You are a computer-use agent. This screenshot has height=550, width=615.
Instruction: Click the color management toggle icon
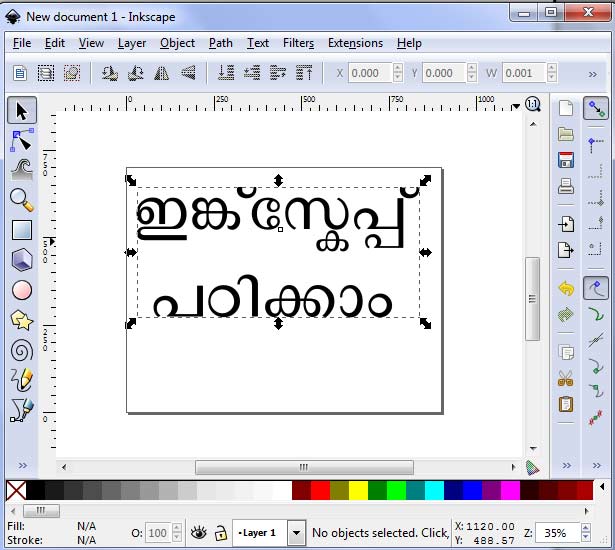click(x=532, y=467)
